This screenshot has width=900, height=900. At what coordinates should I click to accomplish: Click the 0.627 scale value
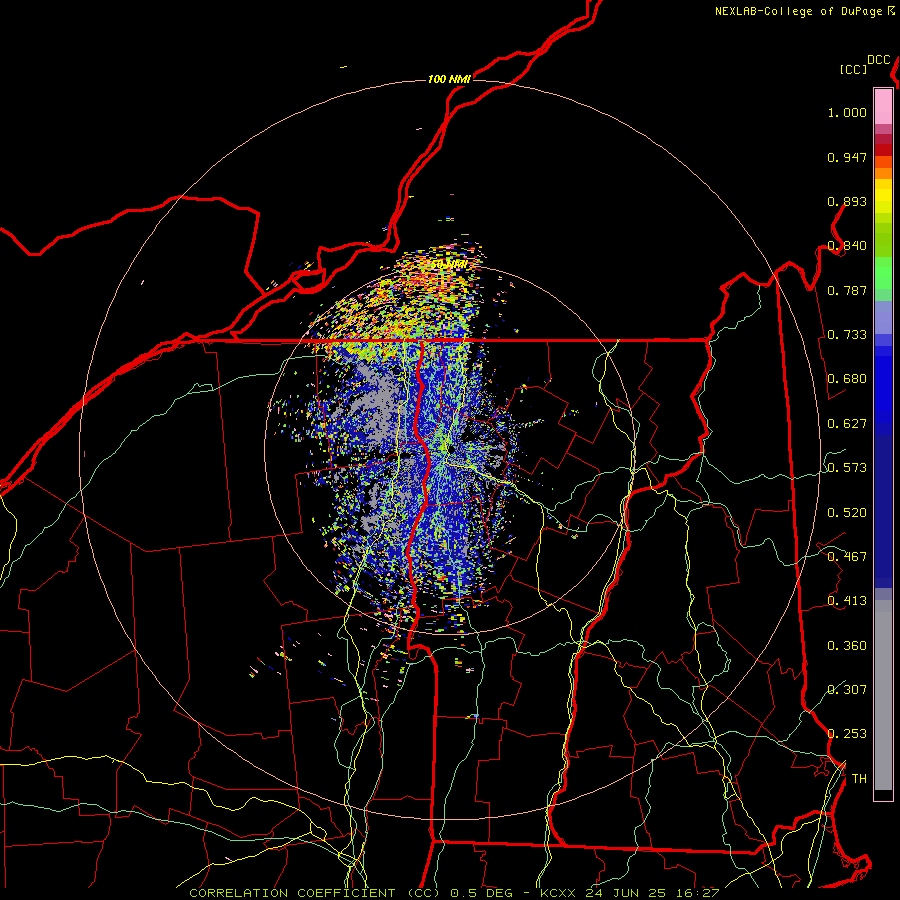pos(847,424)
